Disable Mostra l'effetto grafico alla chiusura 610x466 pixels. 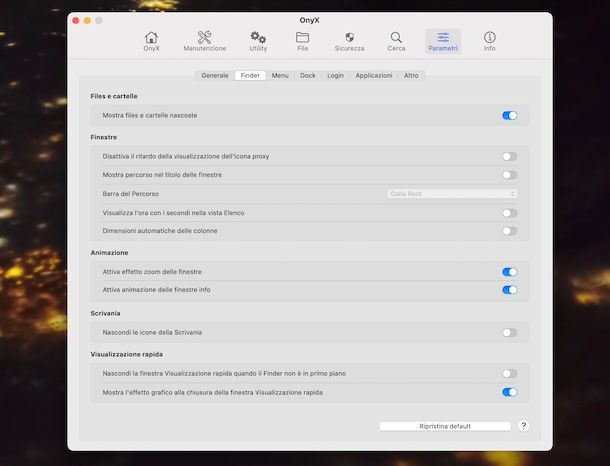(x=510, y=392)
